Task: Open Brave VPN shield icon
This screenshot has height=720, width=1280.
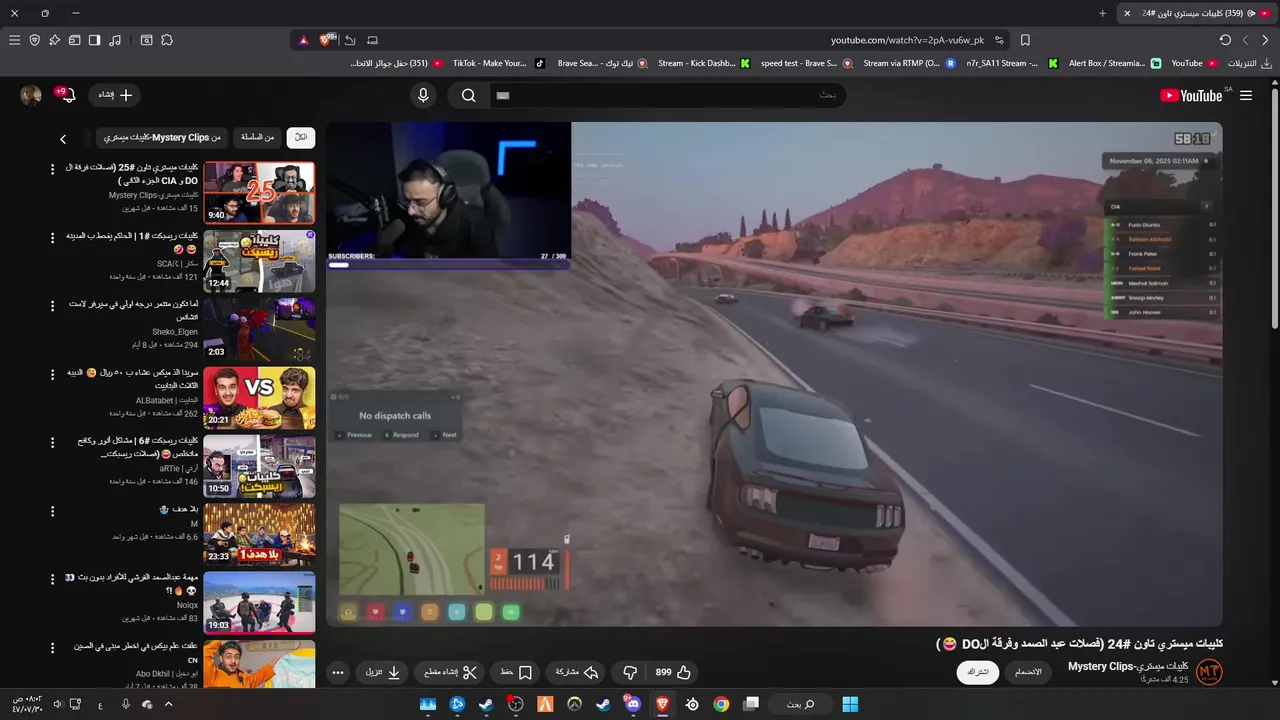Action: tap(34, 40)
